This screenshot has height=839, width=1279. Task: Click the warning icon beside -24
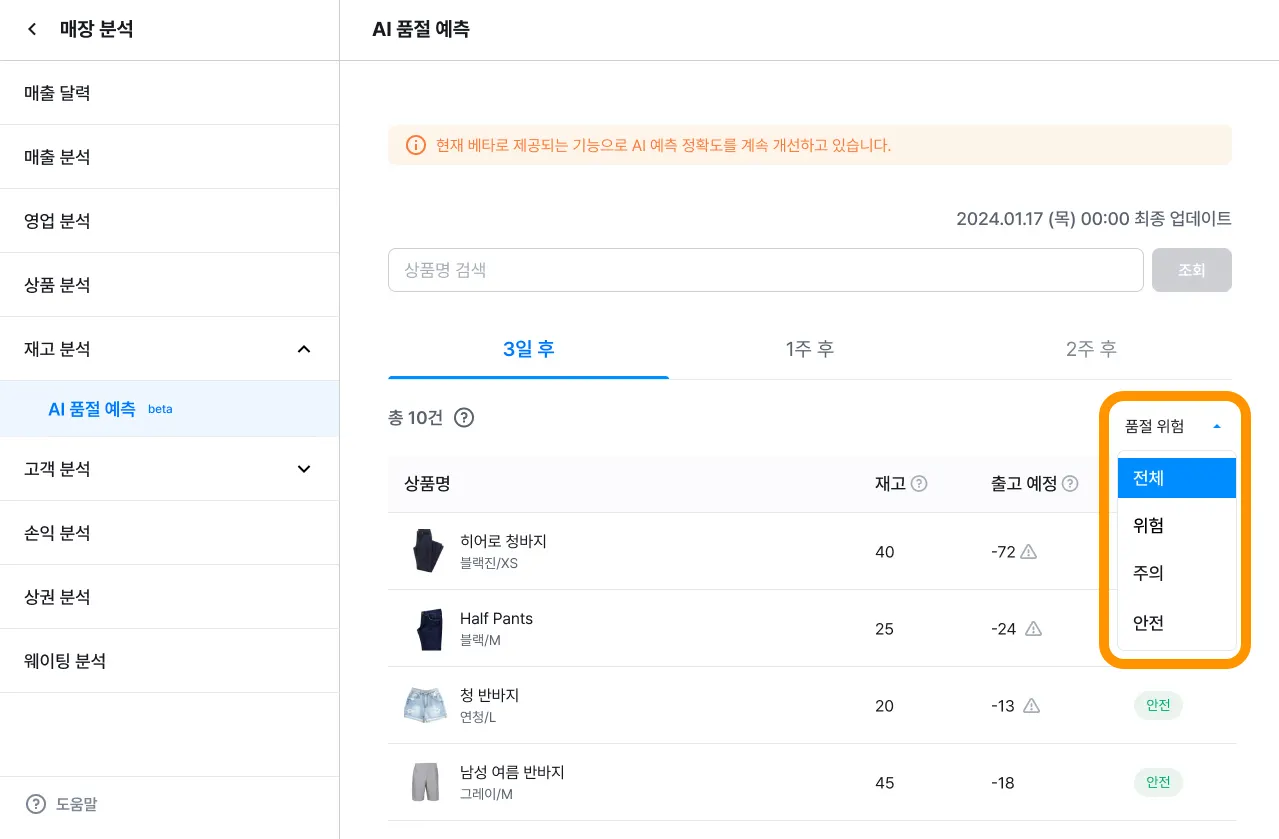point(1034,629)
